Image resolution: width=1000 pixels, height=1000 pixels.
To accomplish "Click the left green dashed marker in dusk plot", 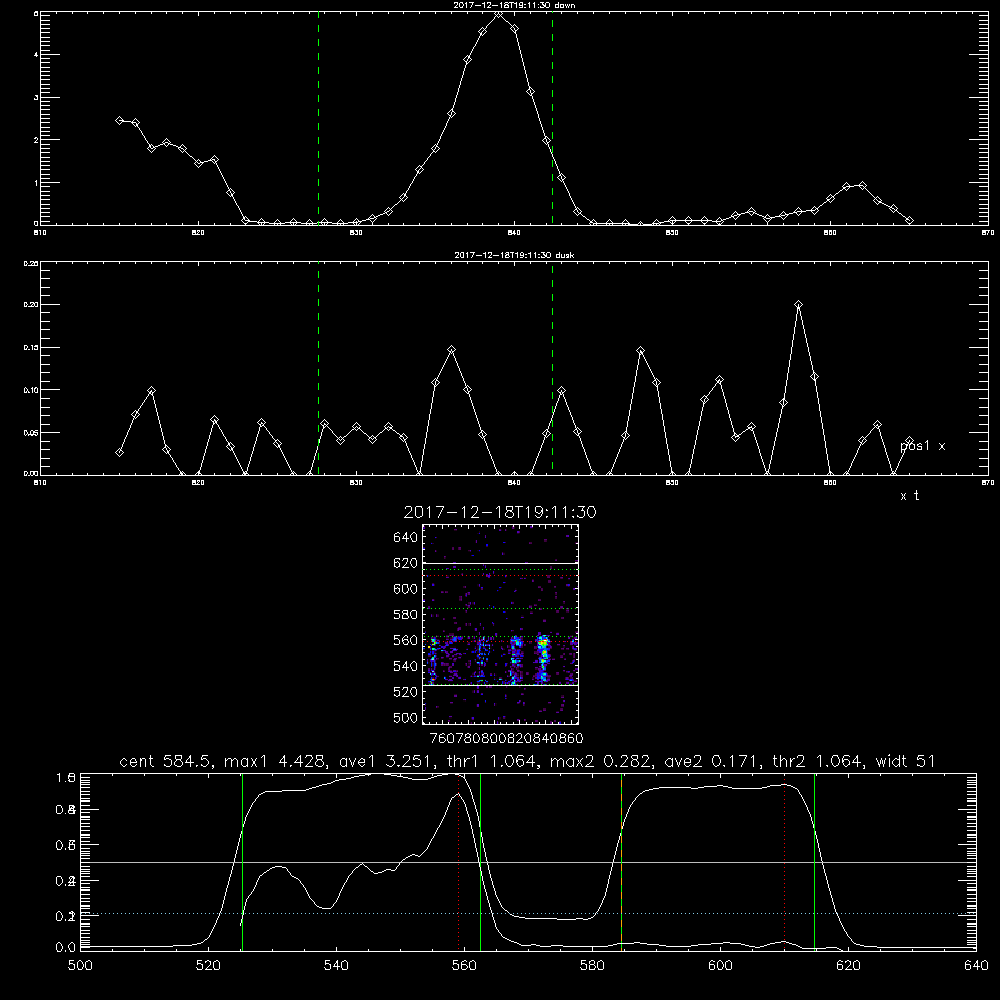I will pos(318,368).
